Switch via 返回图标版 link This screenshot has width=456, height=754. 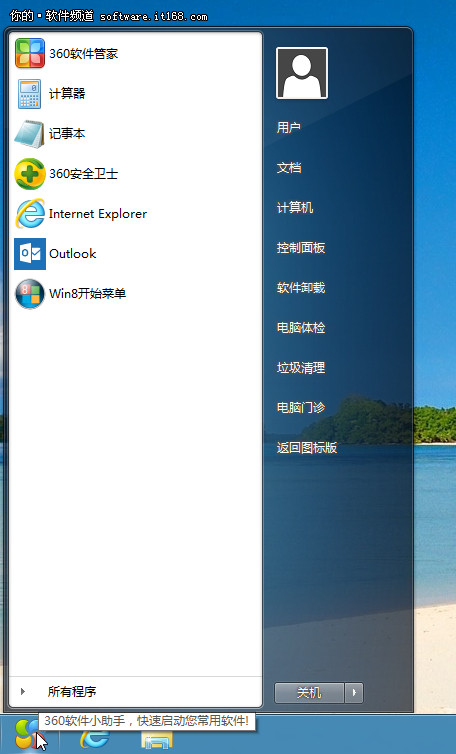307,447
